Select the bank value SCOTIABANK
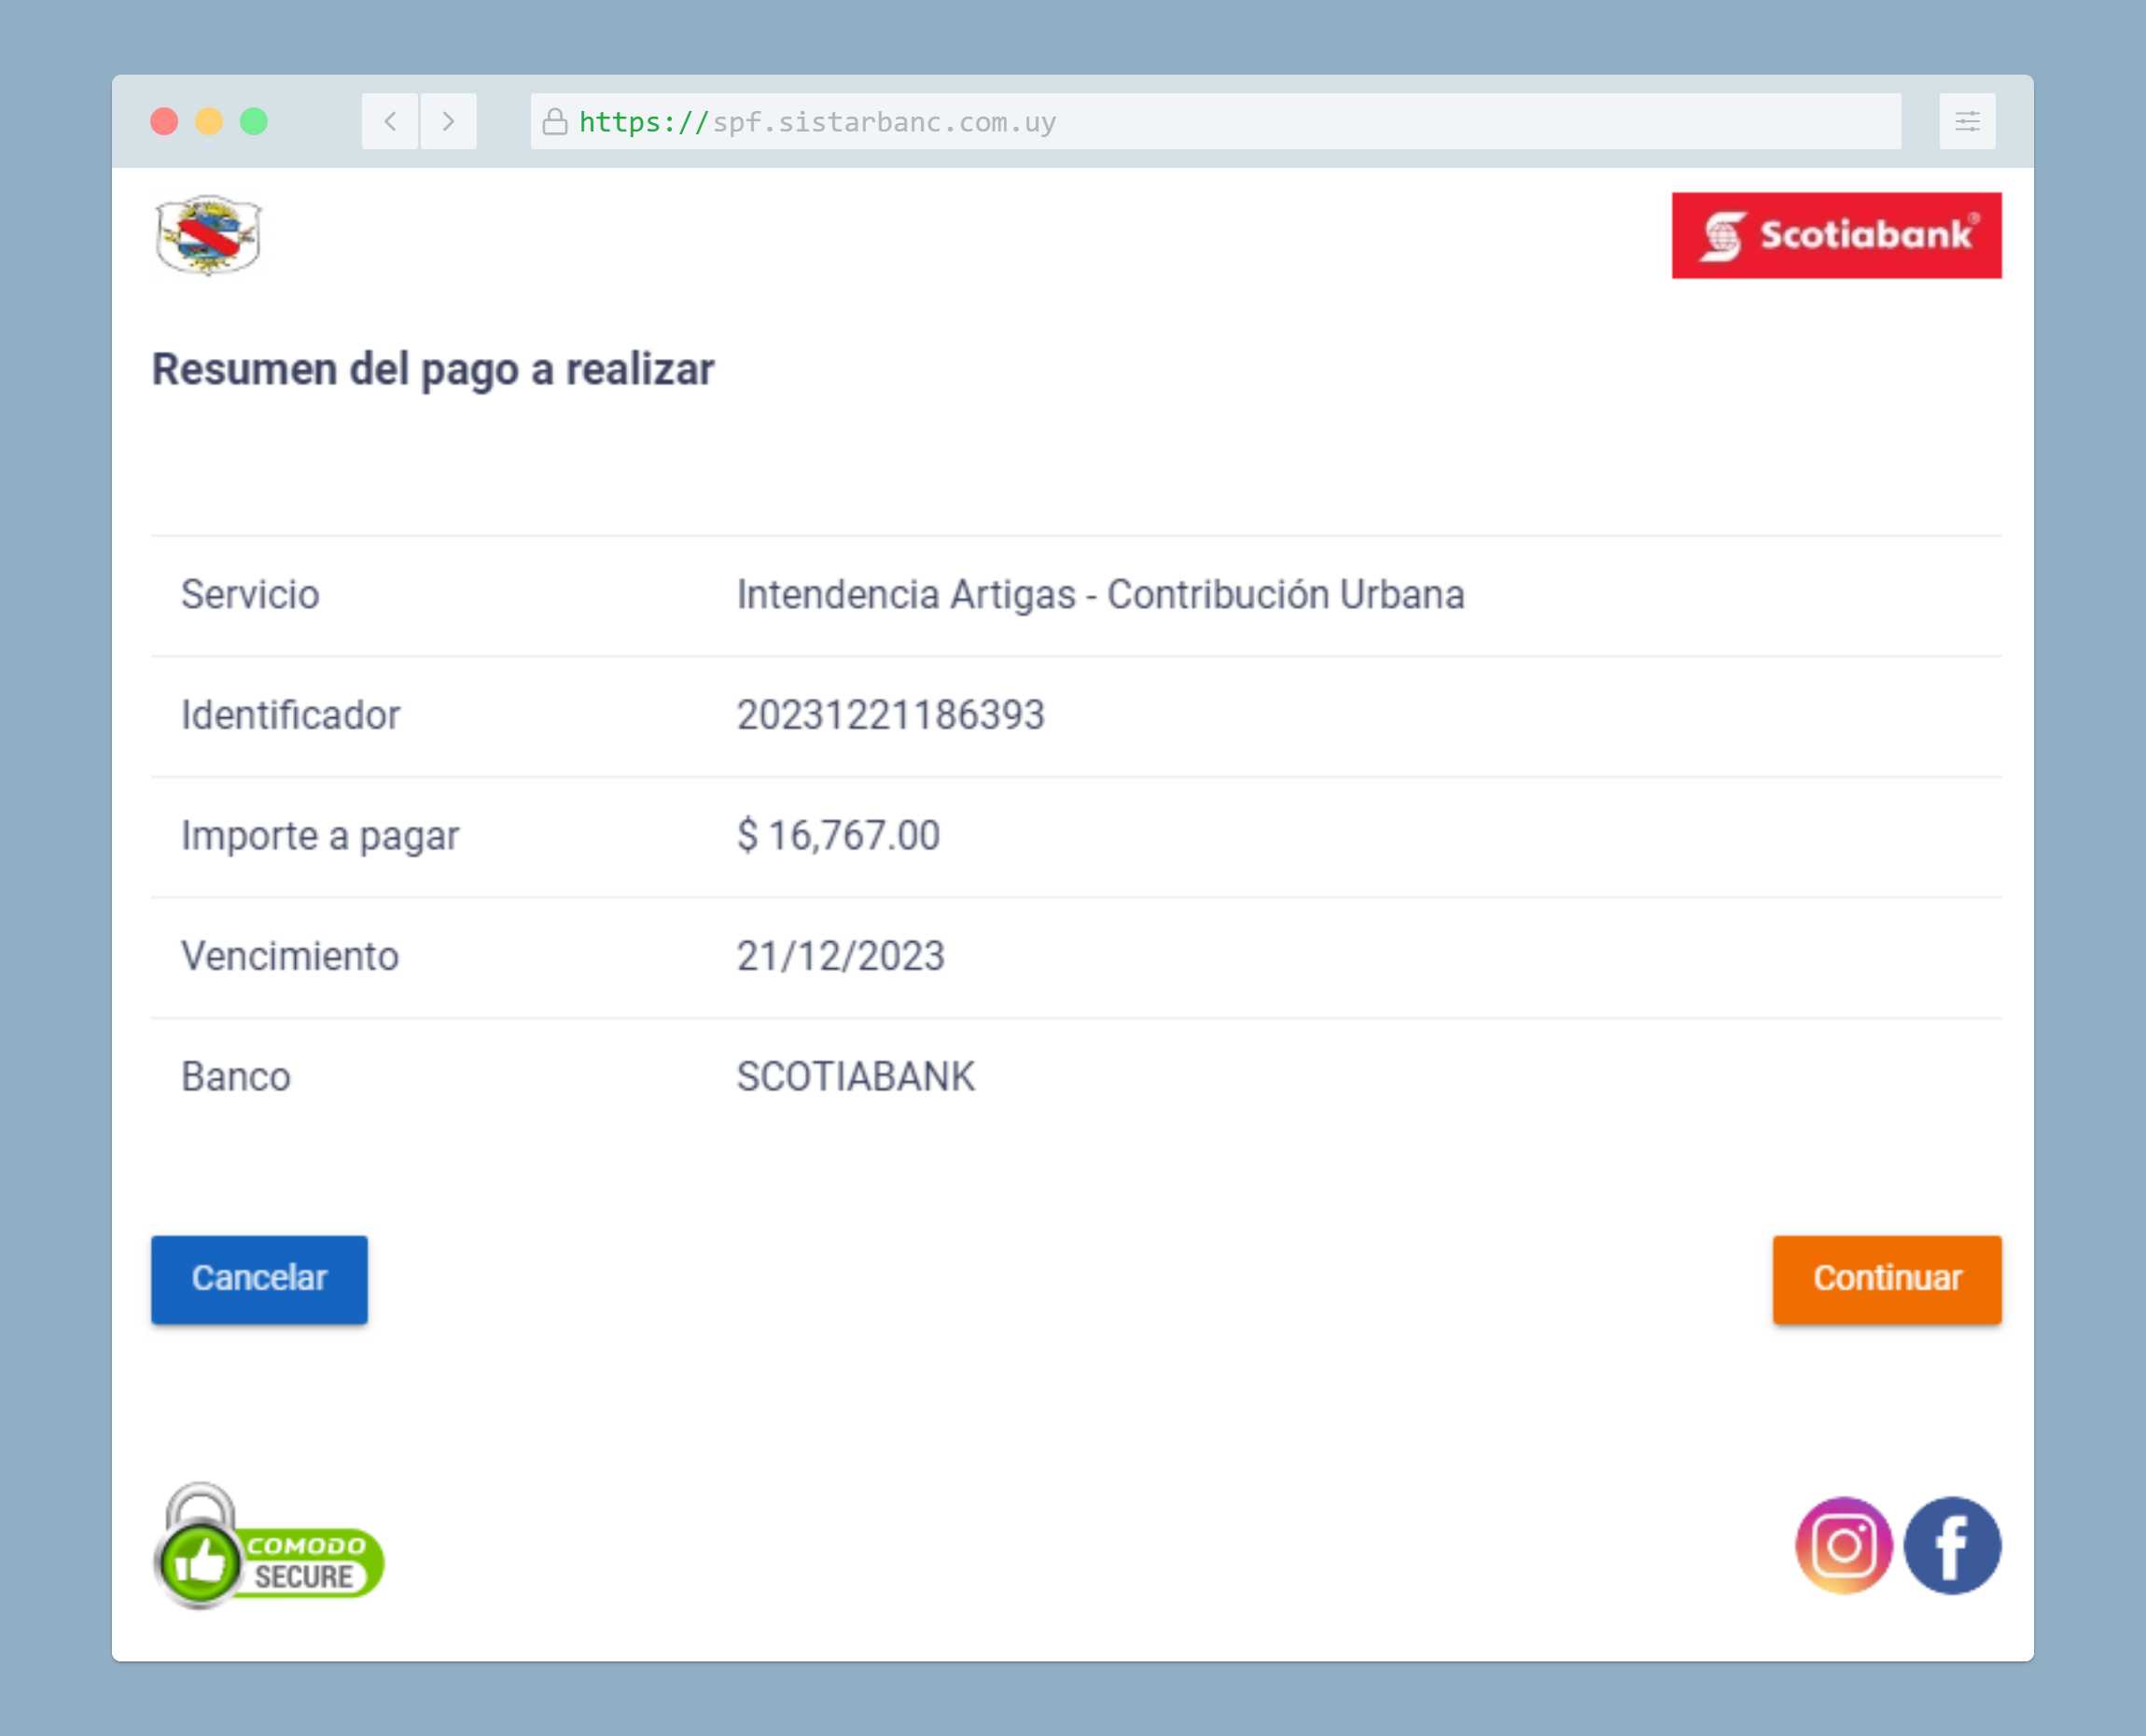Image resolution: width=2146 pixels, height=1736 pixels. click(855, 1077)
